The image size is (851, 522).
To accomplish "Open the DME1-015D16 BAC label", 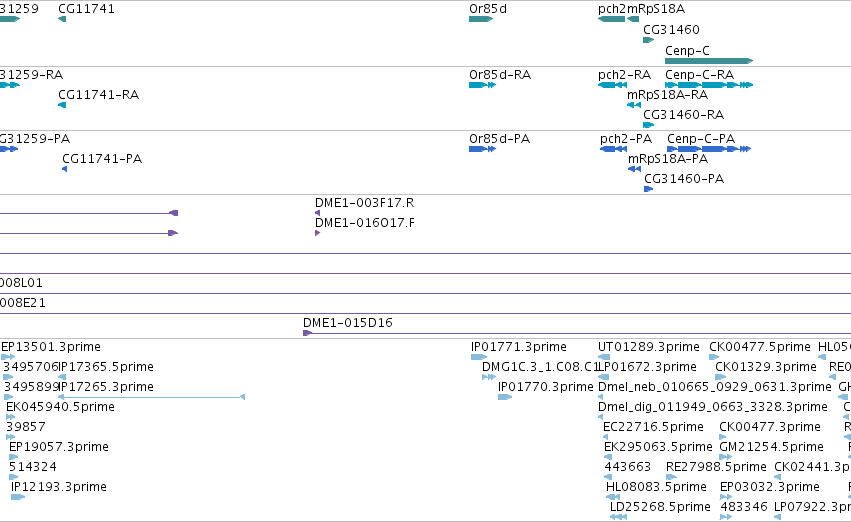I will click(347, 322).
